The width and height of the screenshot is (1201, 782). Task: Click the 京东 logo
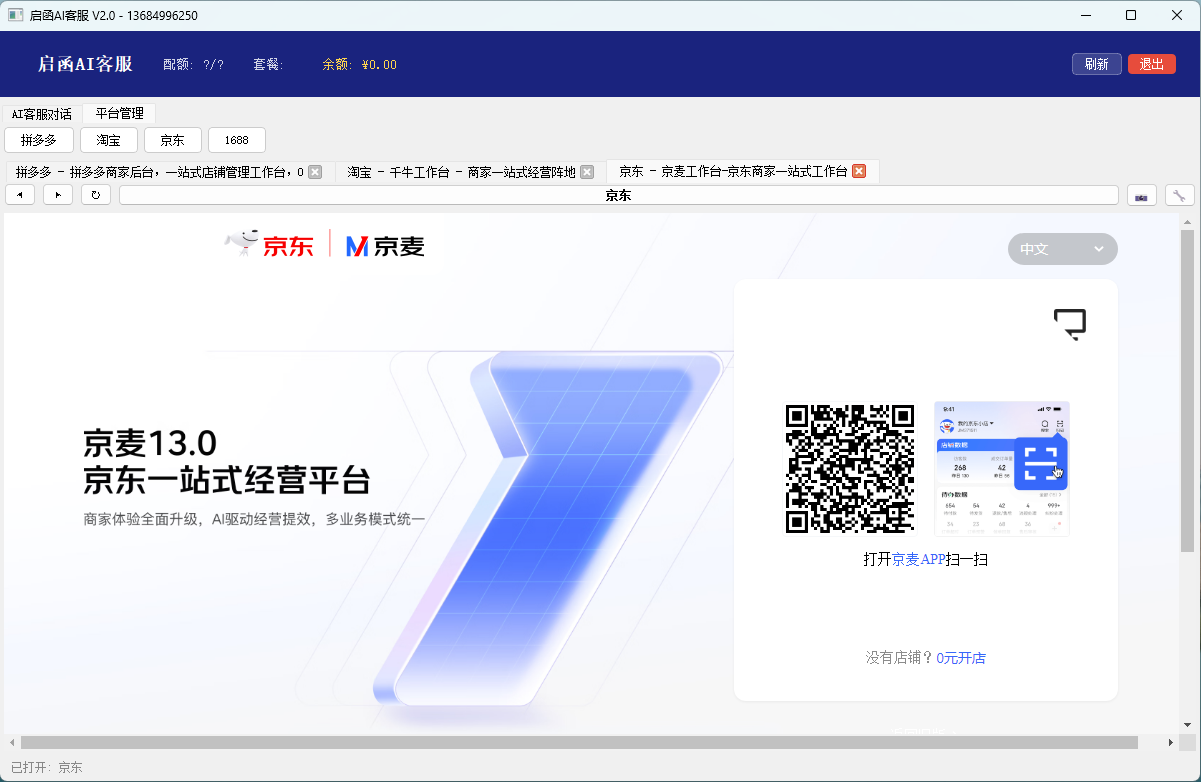(x=270, y=244)
